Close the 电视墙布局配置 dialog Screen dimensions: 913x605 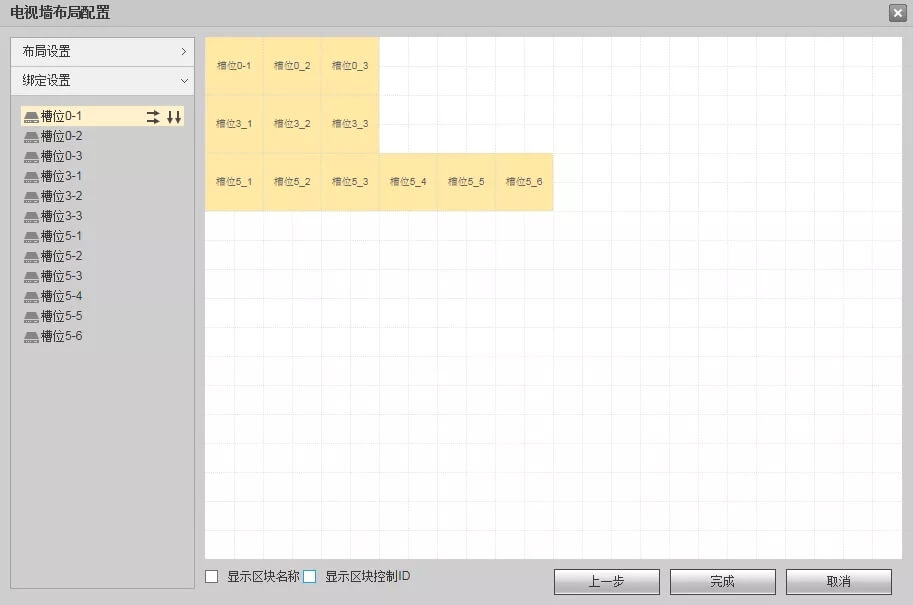pos(897,13)
